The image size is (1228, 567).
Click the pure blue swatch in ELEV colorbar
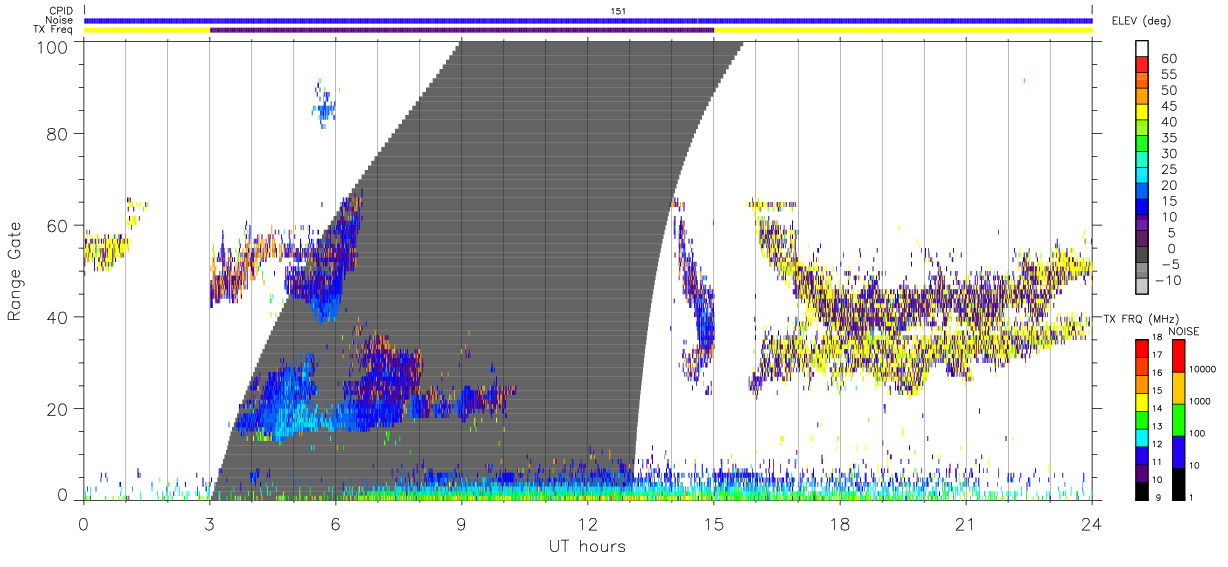[1143, 207]
